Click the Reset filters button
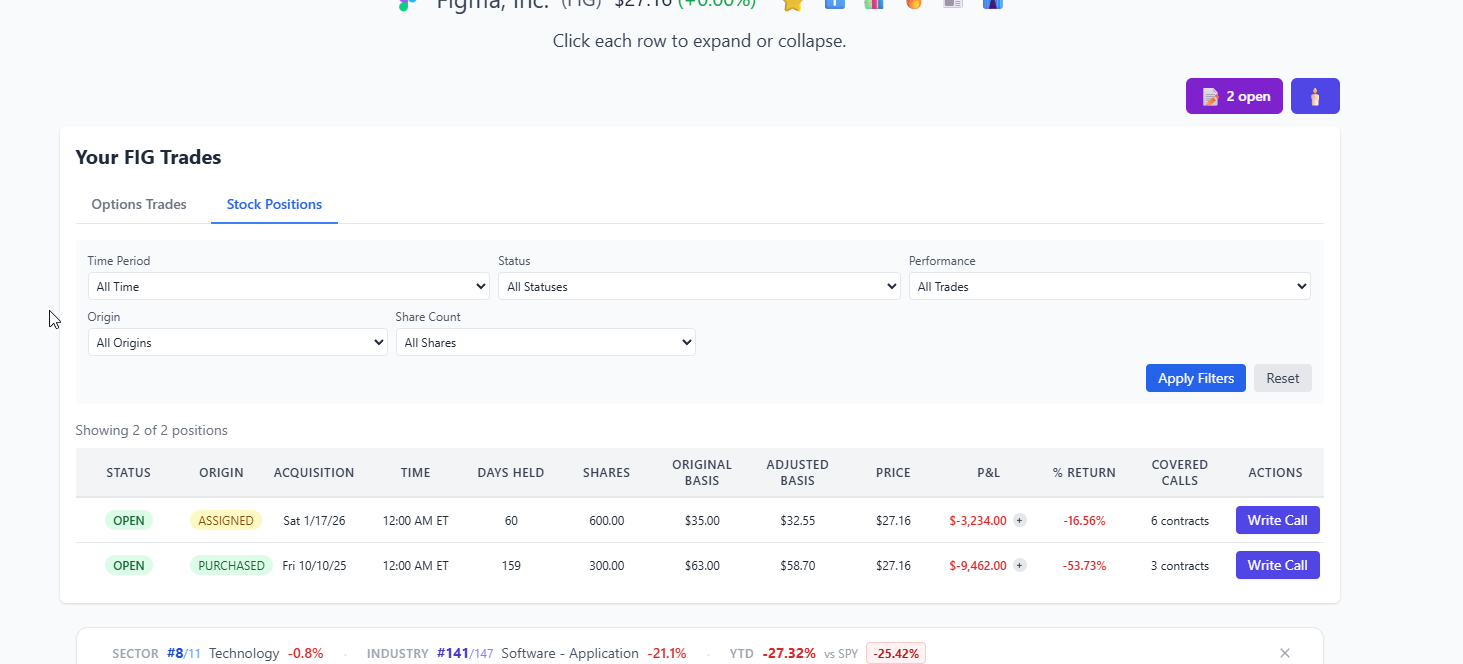 point(1282,378)
